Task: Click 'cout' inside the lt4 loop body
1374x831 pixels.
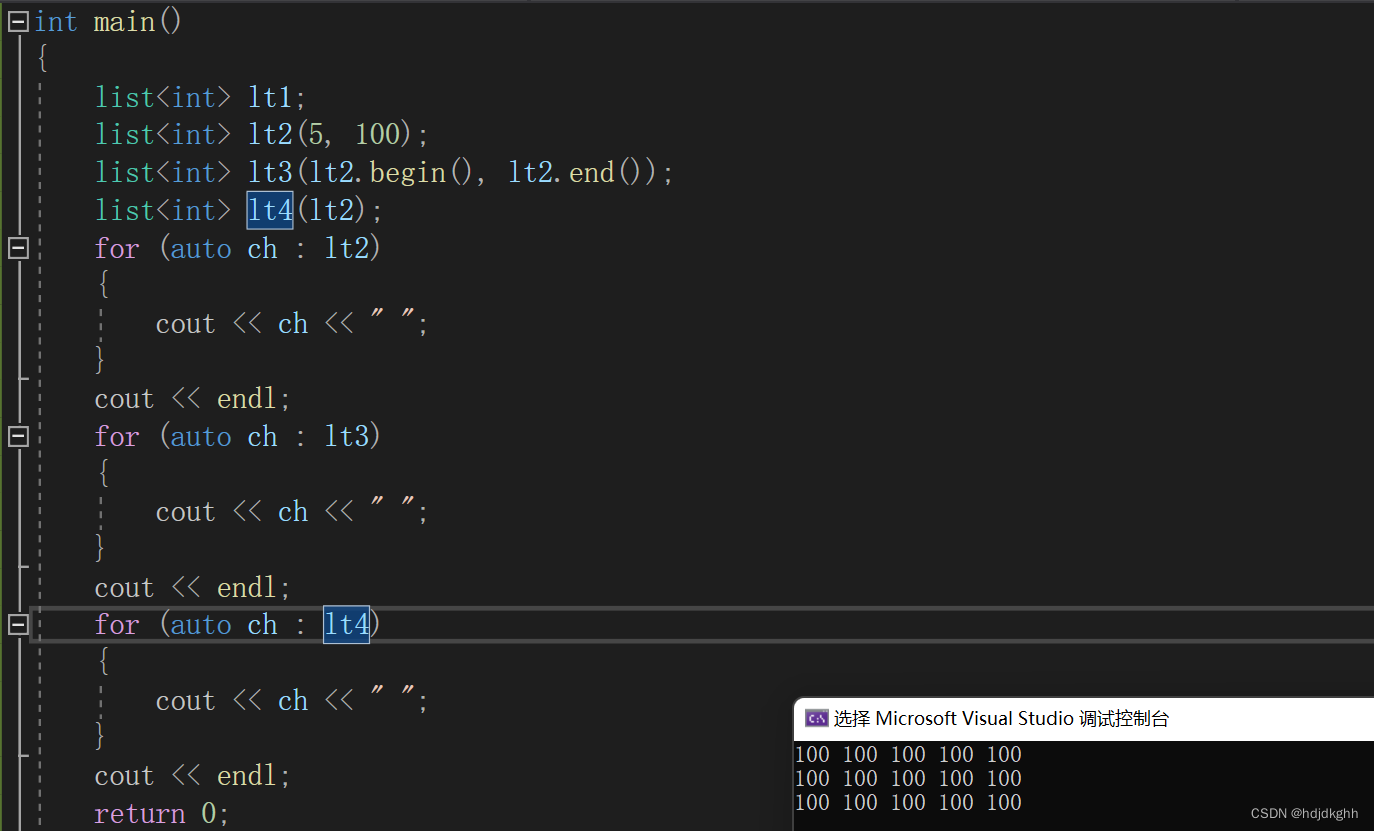Action: pyautogui.click(x=185, y=700)
